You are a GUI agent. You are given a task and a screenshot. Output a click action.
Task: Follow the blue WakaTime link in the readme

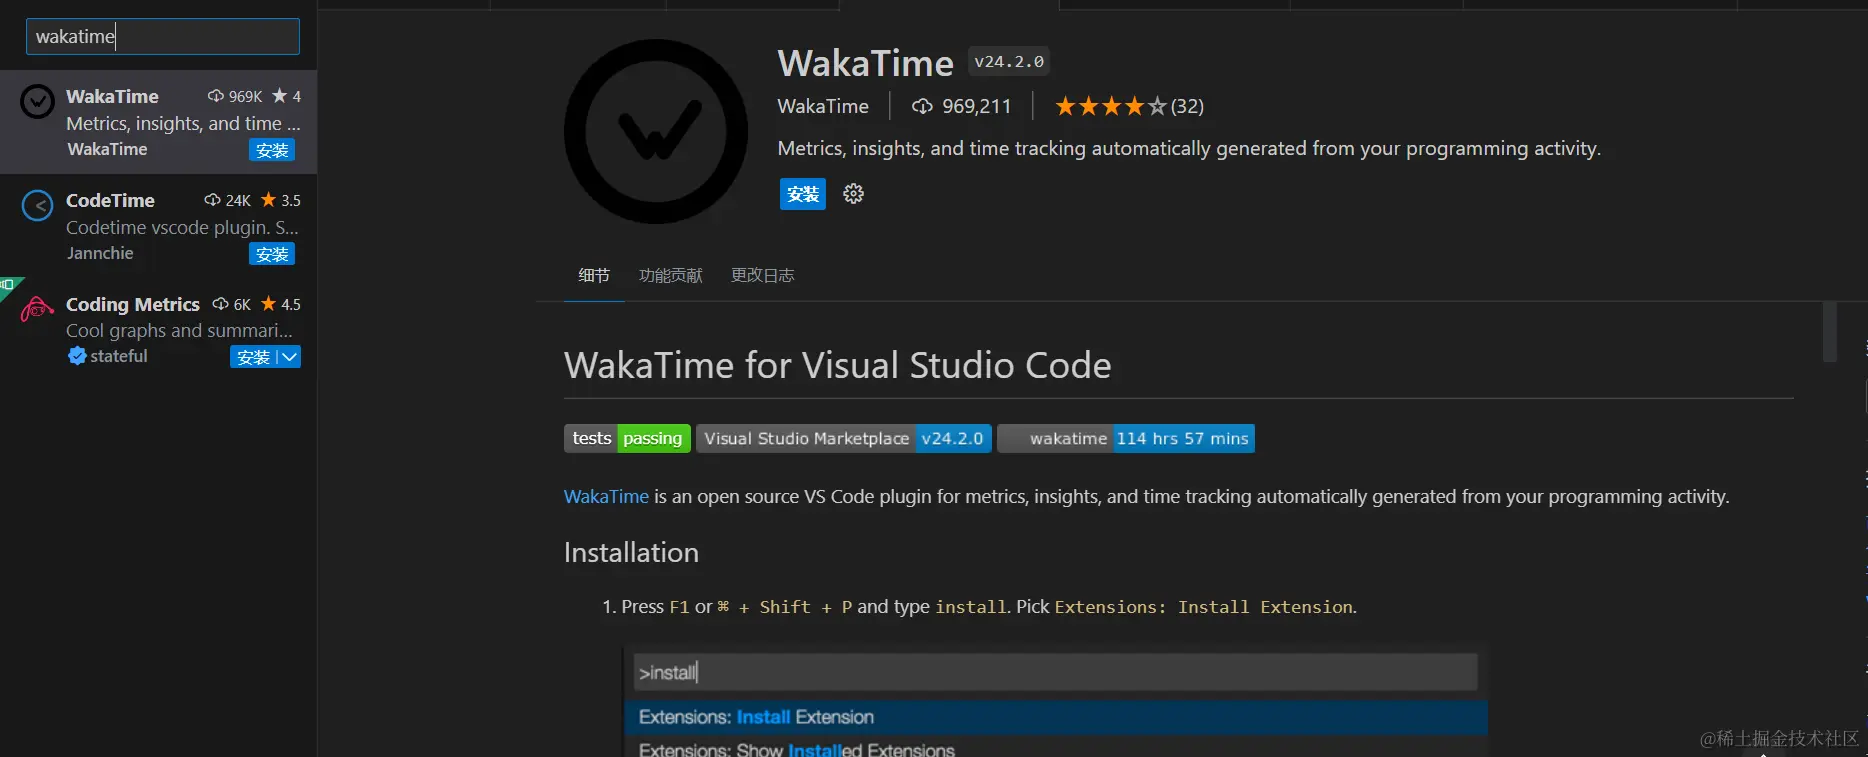606,497
